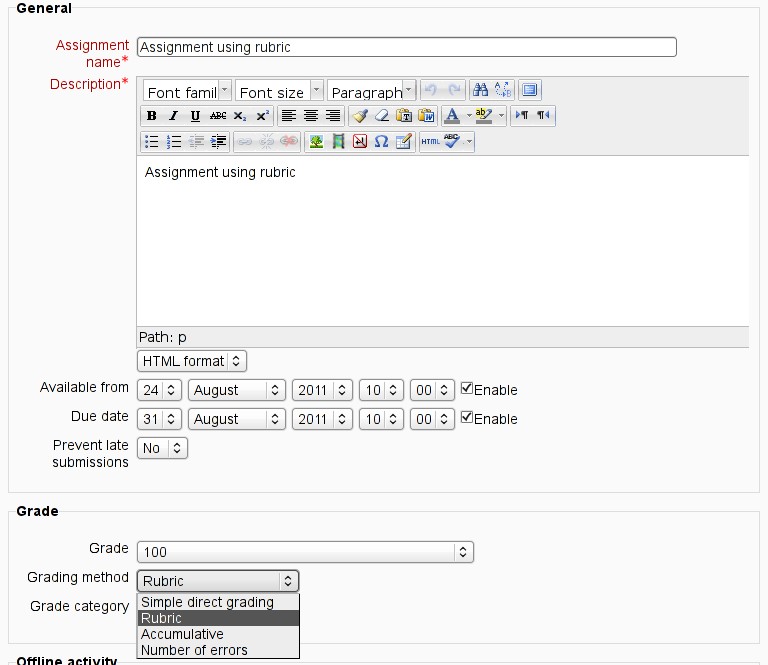Align text right

coord(333,116)
